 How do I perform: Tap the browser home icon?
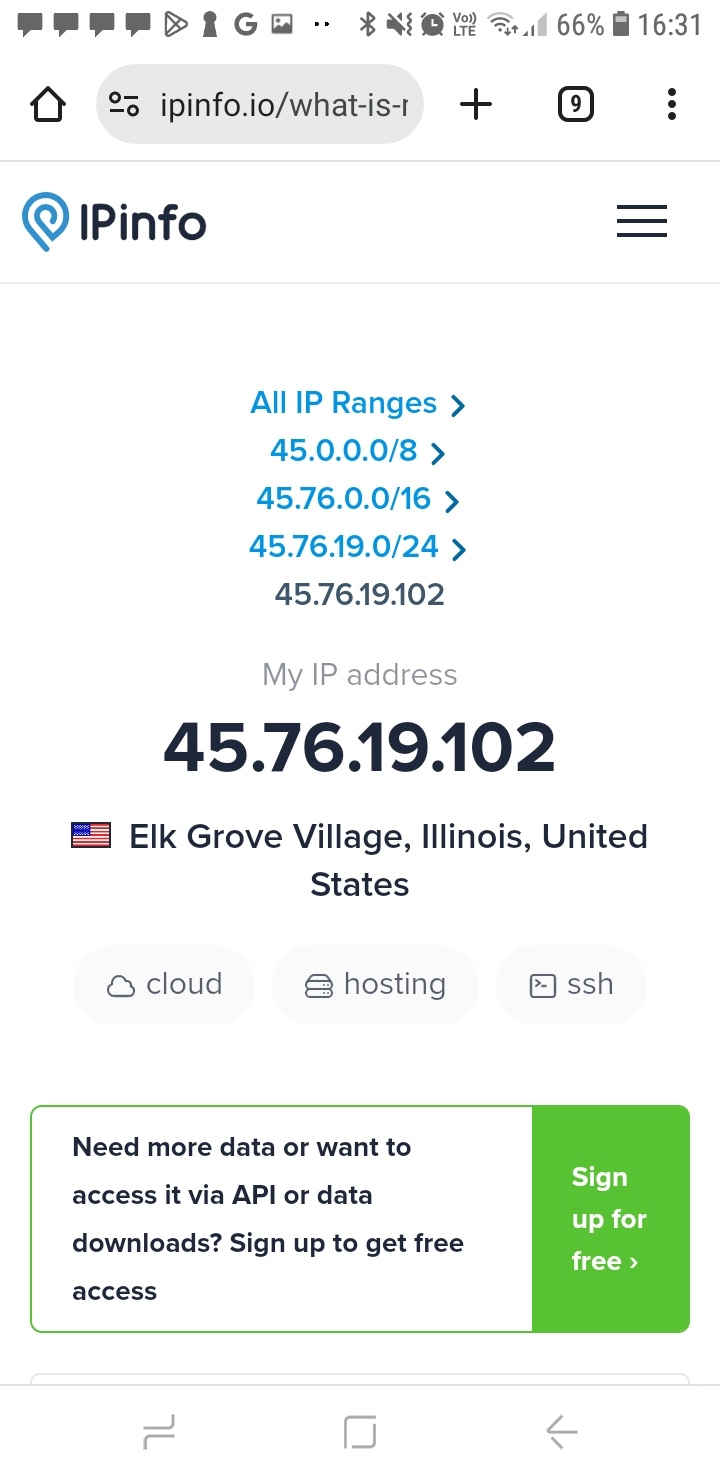(x=48, y=104)
